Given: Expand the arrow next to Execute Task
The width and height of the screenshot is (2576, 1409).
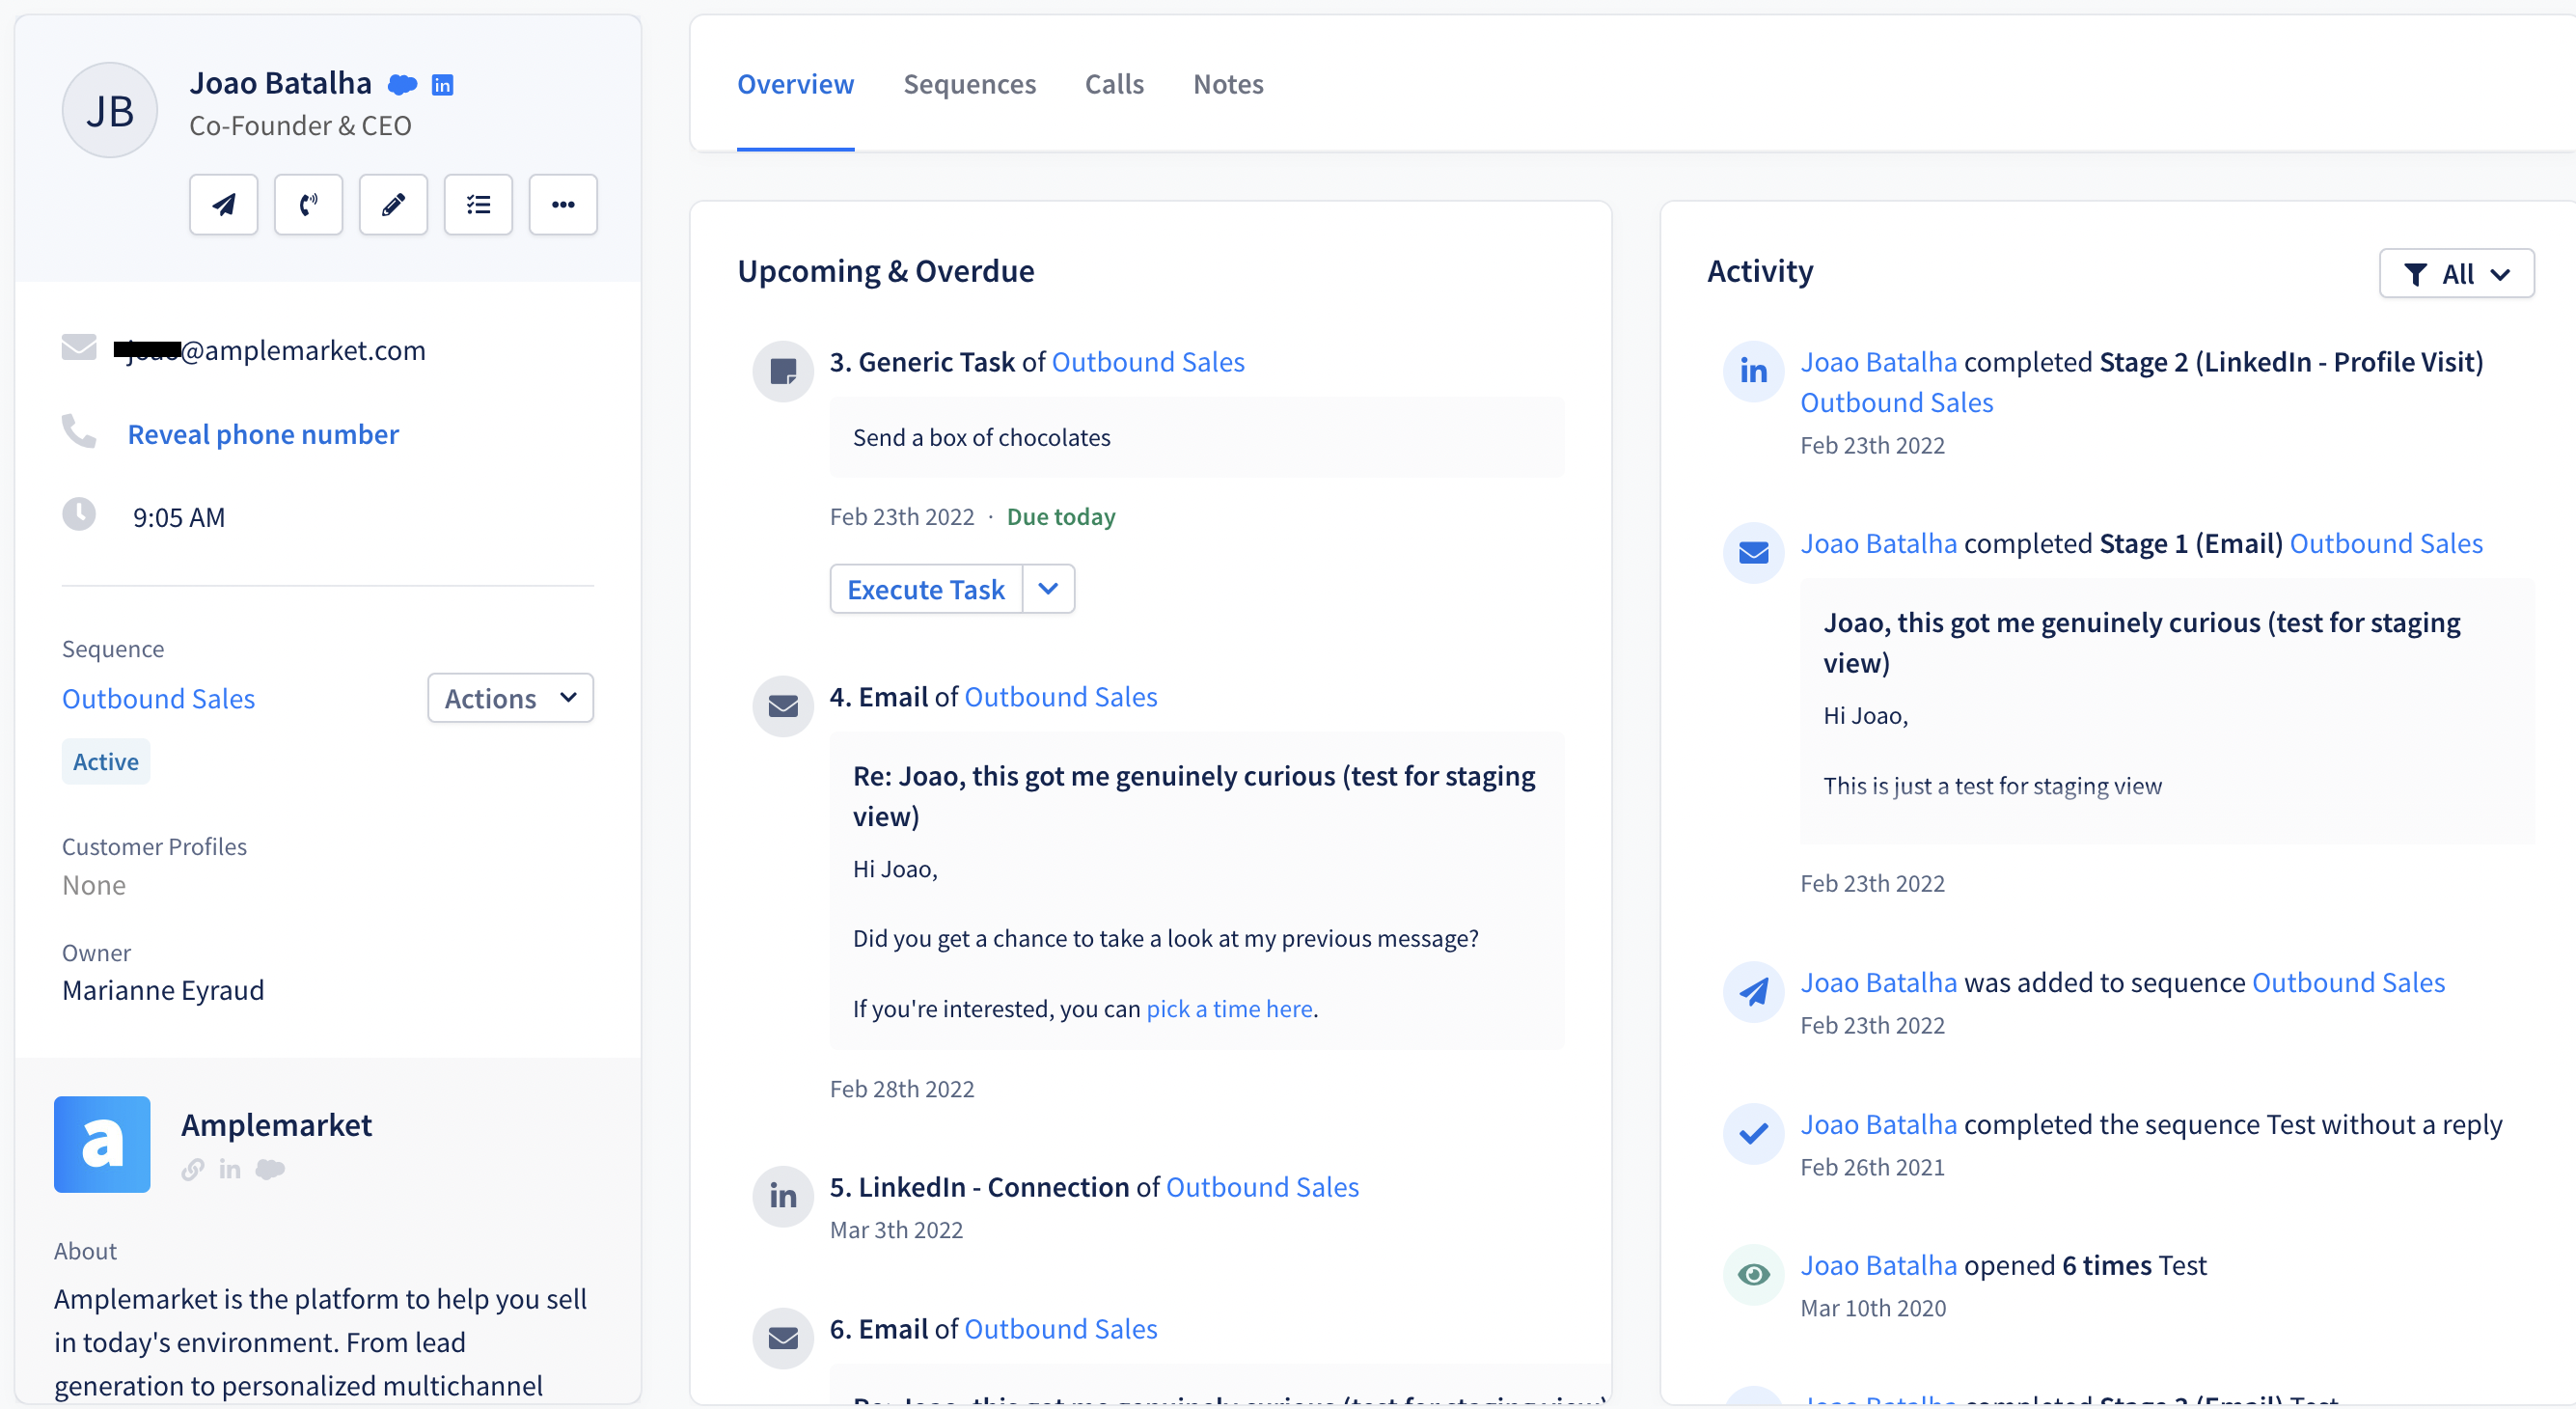Looking at the screenshot, I should click(x=1048, y=589).
